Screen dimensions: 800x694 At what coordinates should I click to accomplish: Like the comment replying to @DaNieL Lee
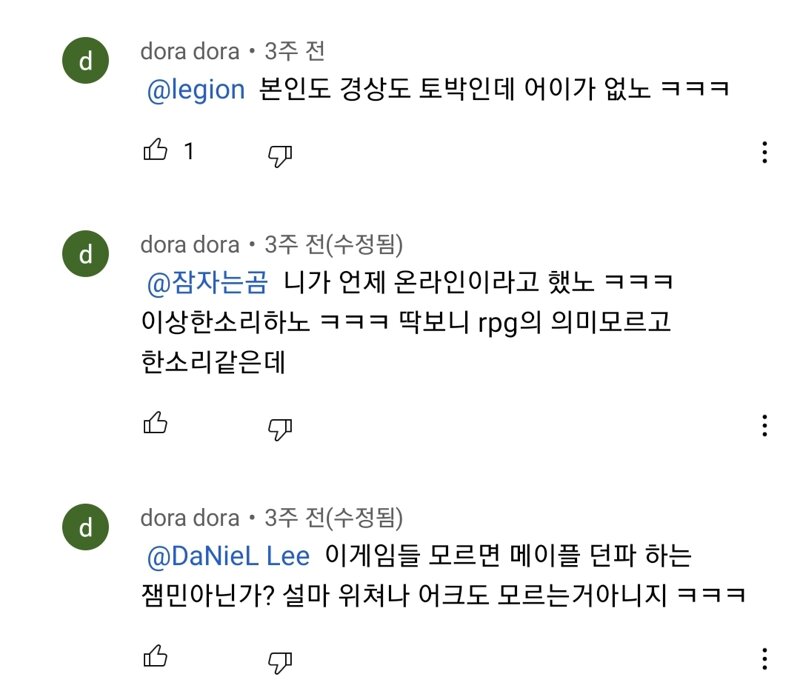click(x=156, y=657)
